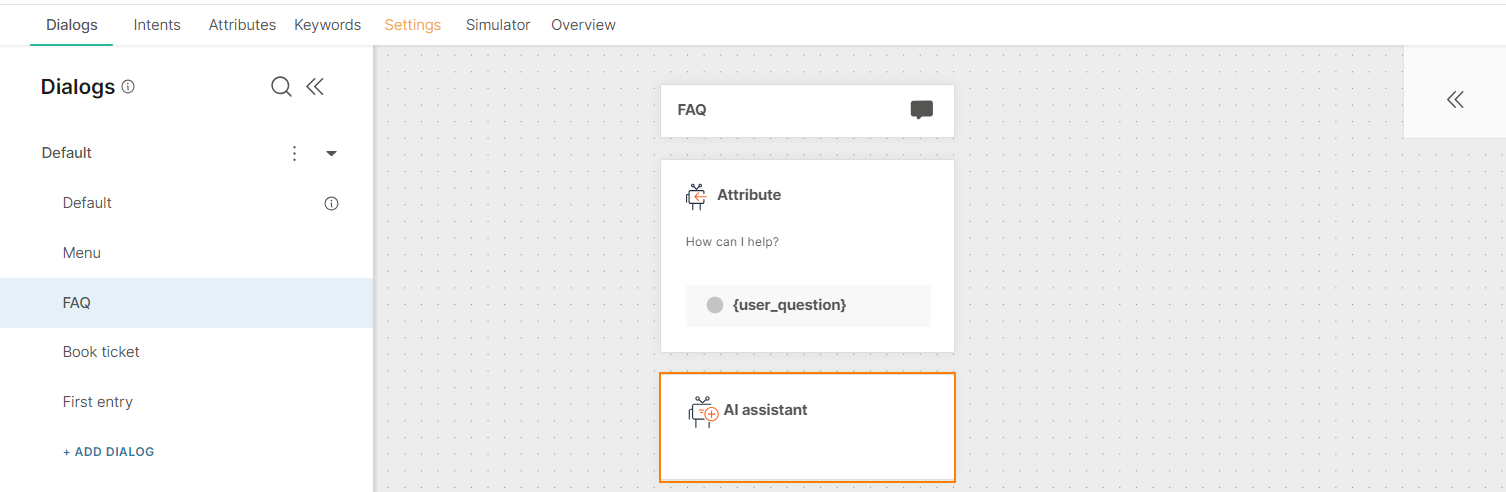Open the Keywords tab
This screenshot has height=492, width=1506.
pyautogui.click(x=327, y=25)
